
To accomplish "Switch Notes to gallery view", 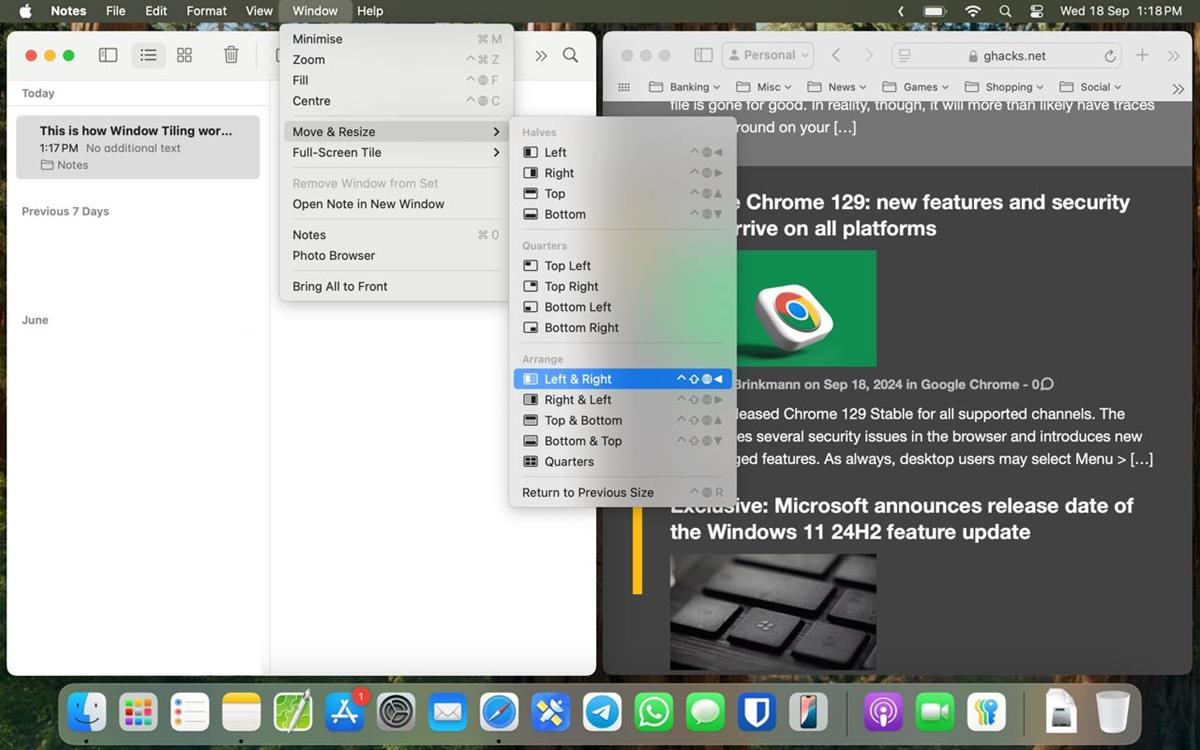I will click(x=184, y=55).
